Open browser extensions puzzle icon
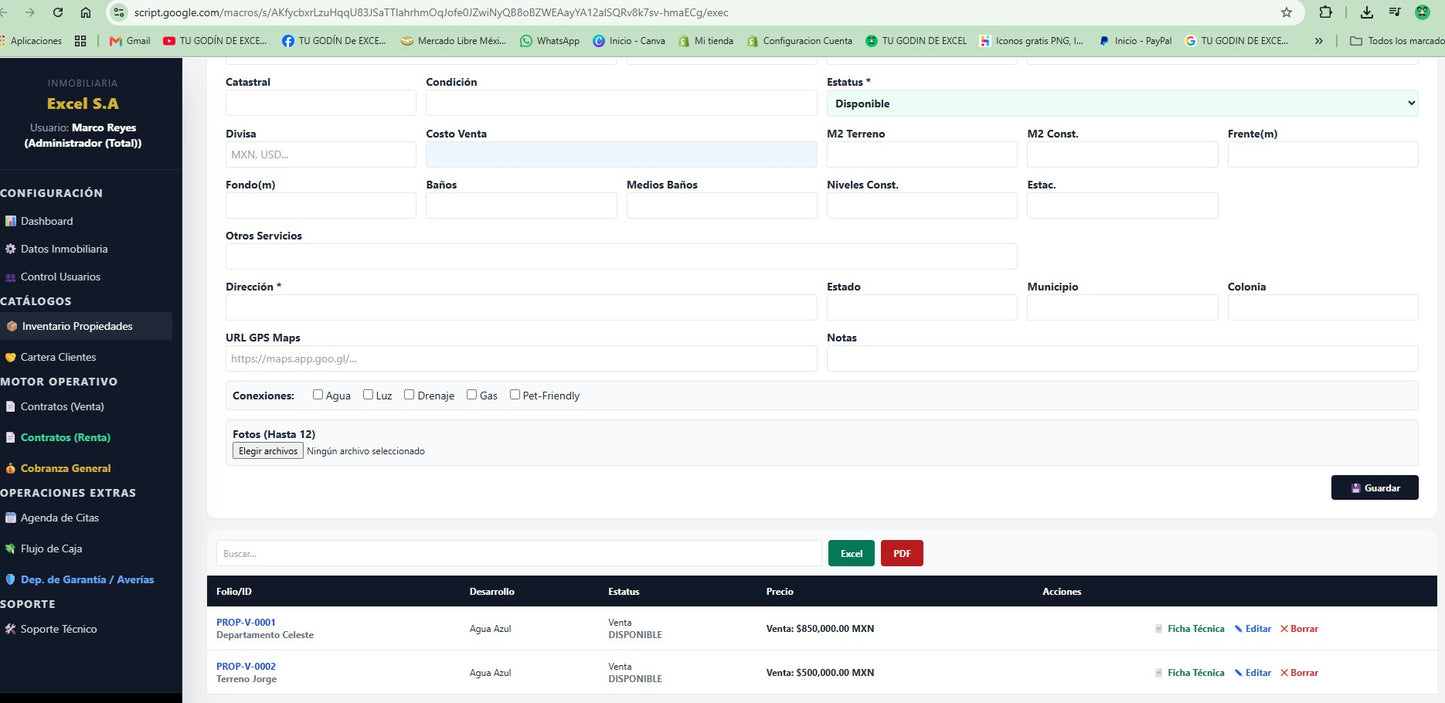 pos(1326,12)
